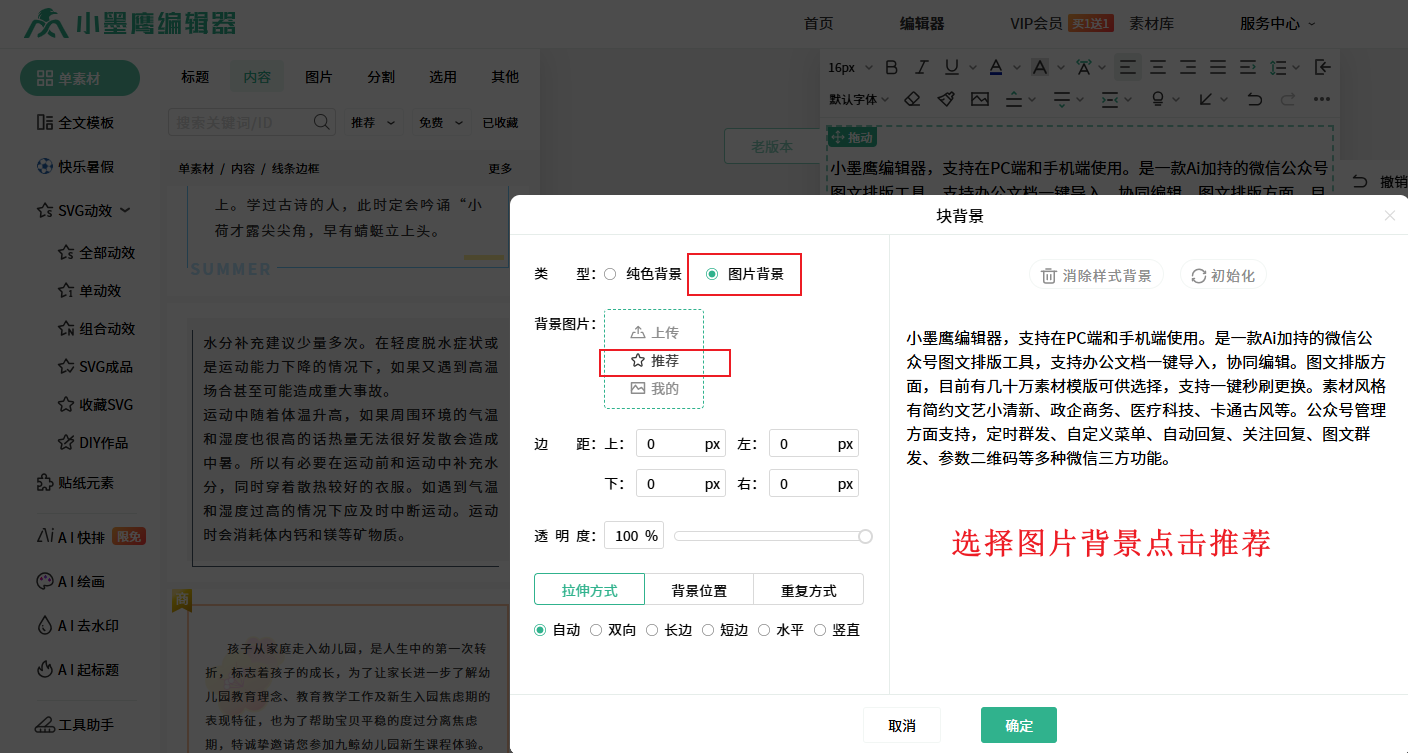Image resolution: width=1408 pixels, height=753 pixels.
Task: Click the 初始化 reset button
Action: pyautogui.click(x=1224, y=276)
